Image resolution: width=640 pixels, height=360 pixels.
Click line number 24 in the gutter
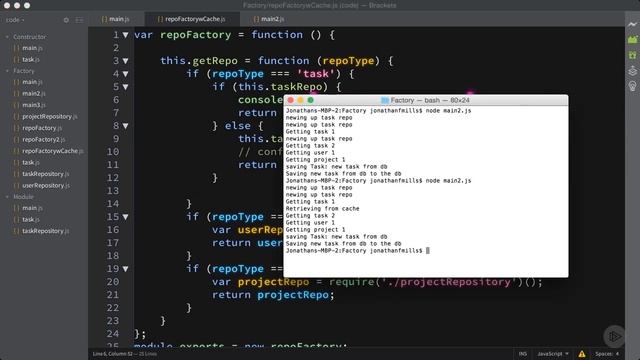[113, 334]
